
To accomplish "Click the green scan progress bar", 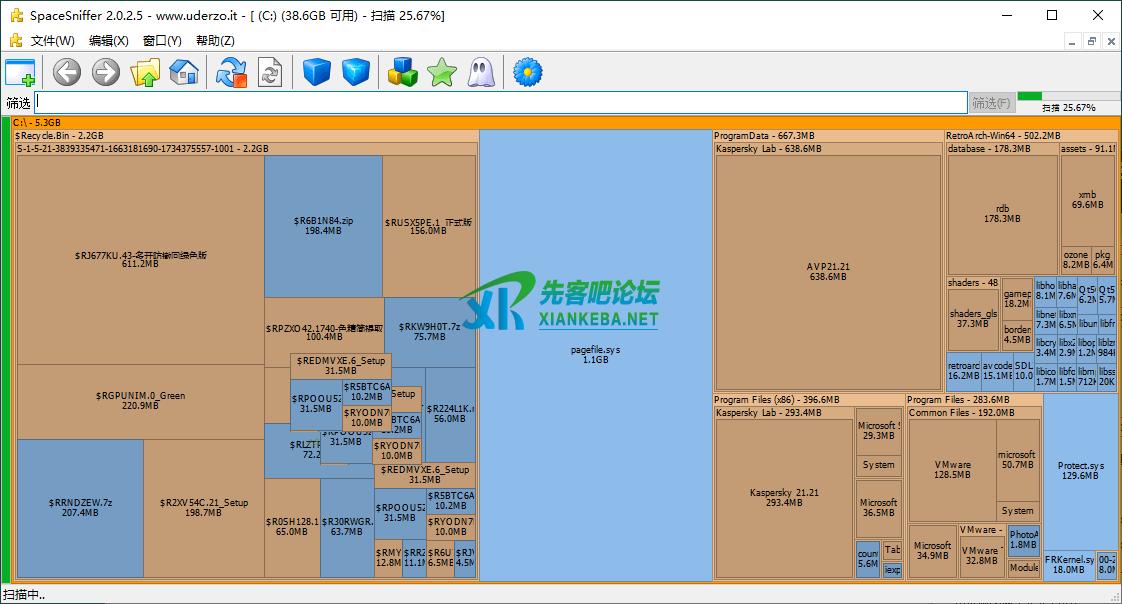I will tap(1067, 96).
